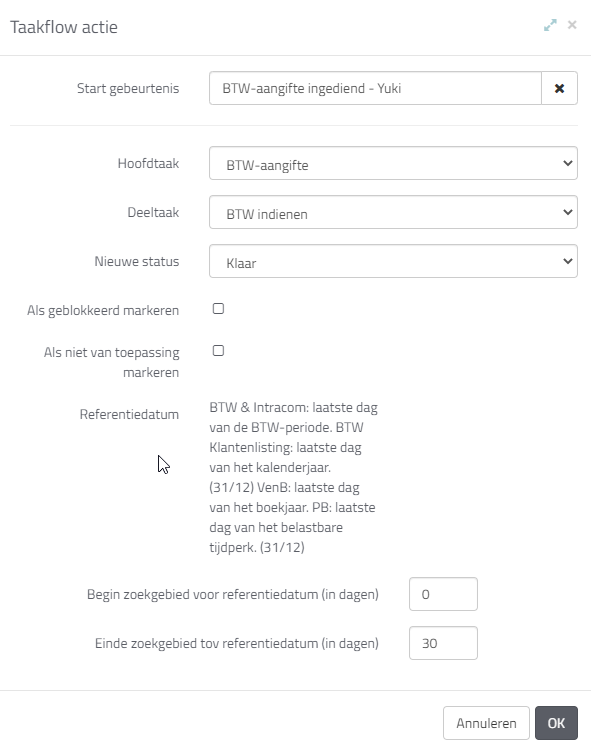Click the Taakflow actie dialog title
This screenshot has height=748, width=591.
point(64,27)
